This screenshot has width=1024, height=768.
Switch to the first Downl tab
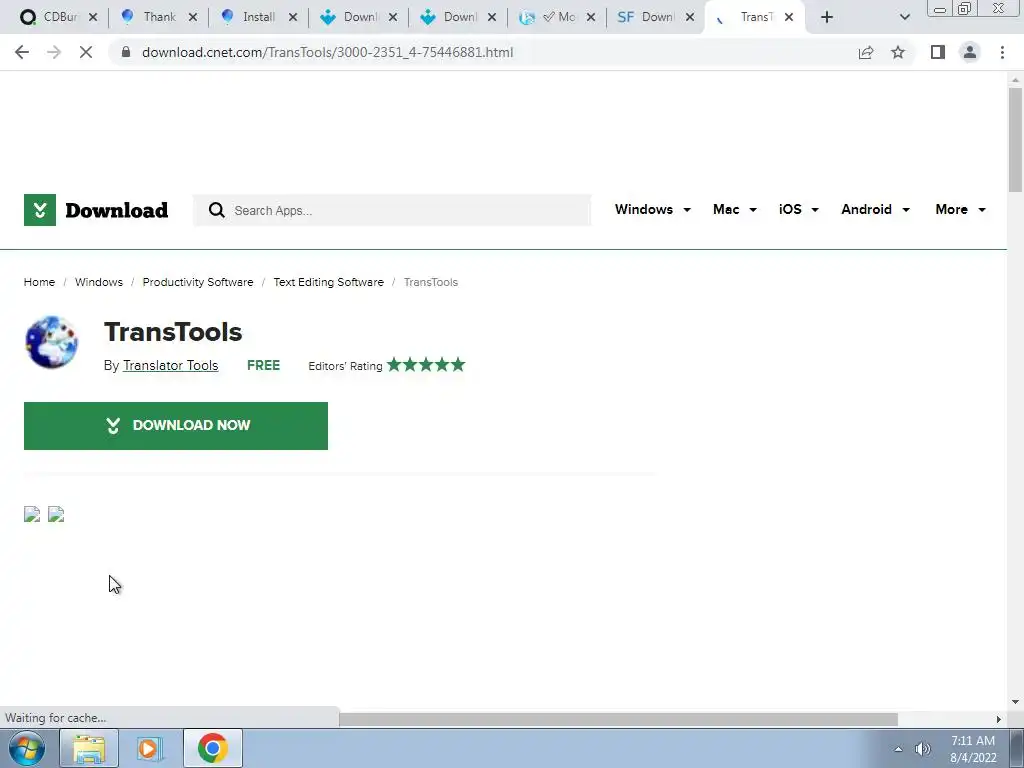point(358,17)
